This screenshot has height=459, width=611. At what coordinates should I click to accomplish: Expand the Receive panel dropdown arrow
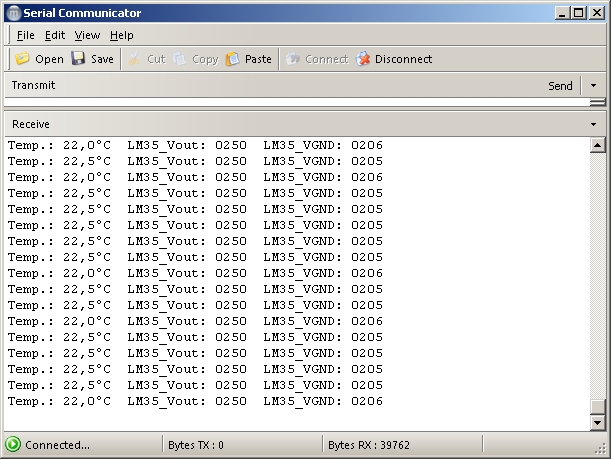click(593, 124)
